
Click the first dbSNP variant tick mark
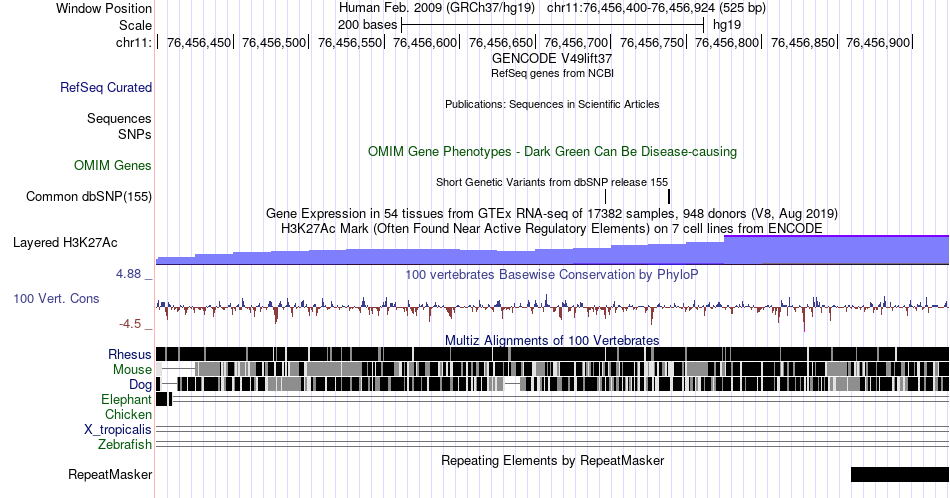coord(605,196)
